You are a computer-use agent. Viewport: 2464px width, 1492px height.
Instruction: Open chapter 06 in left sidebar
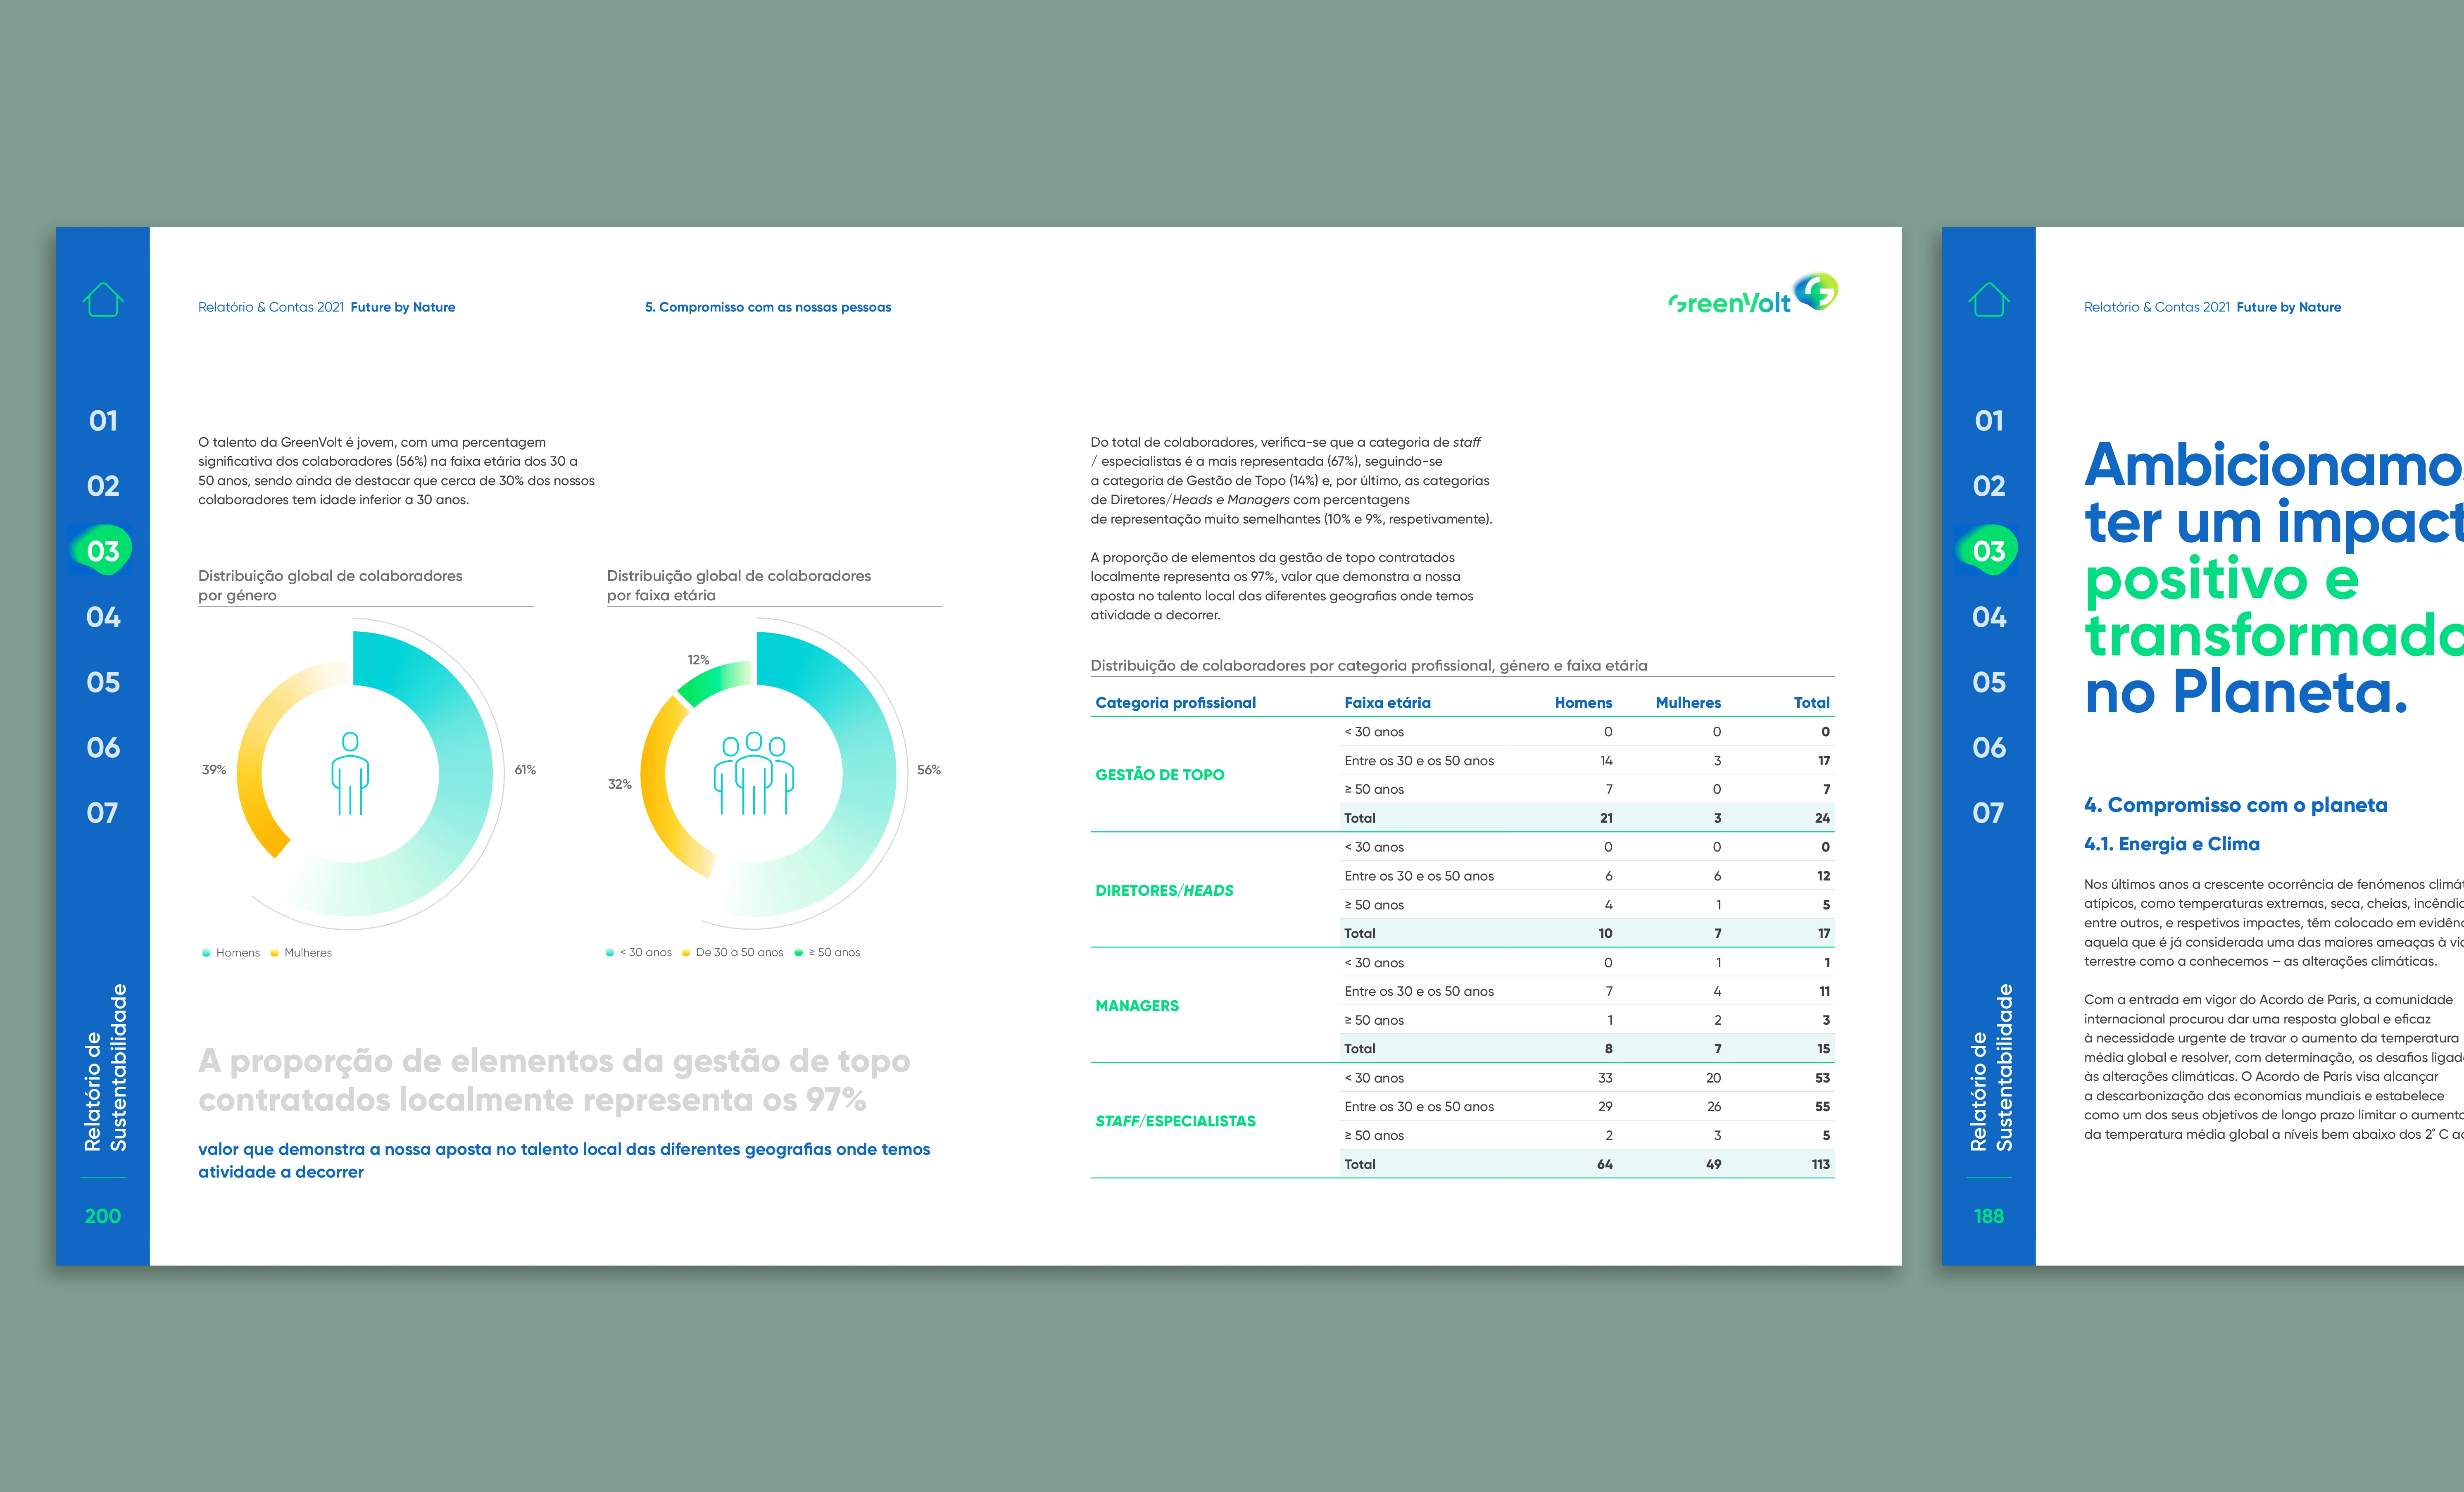[103, 747]
